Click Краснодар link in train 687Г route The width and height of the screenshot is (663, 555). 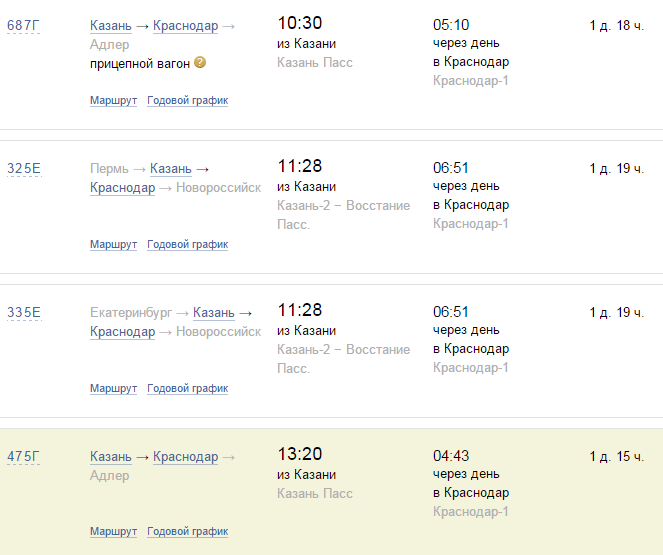(x=185, y=26)
